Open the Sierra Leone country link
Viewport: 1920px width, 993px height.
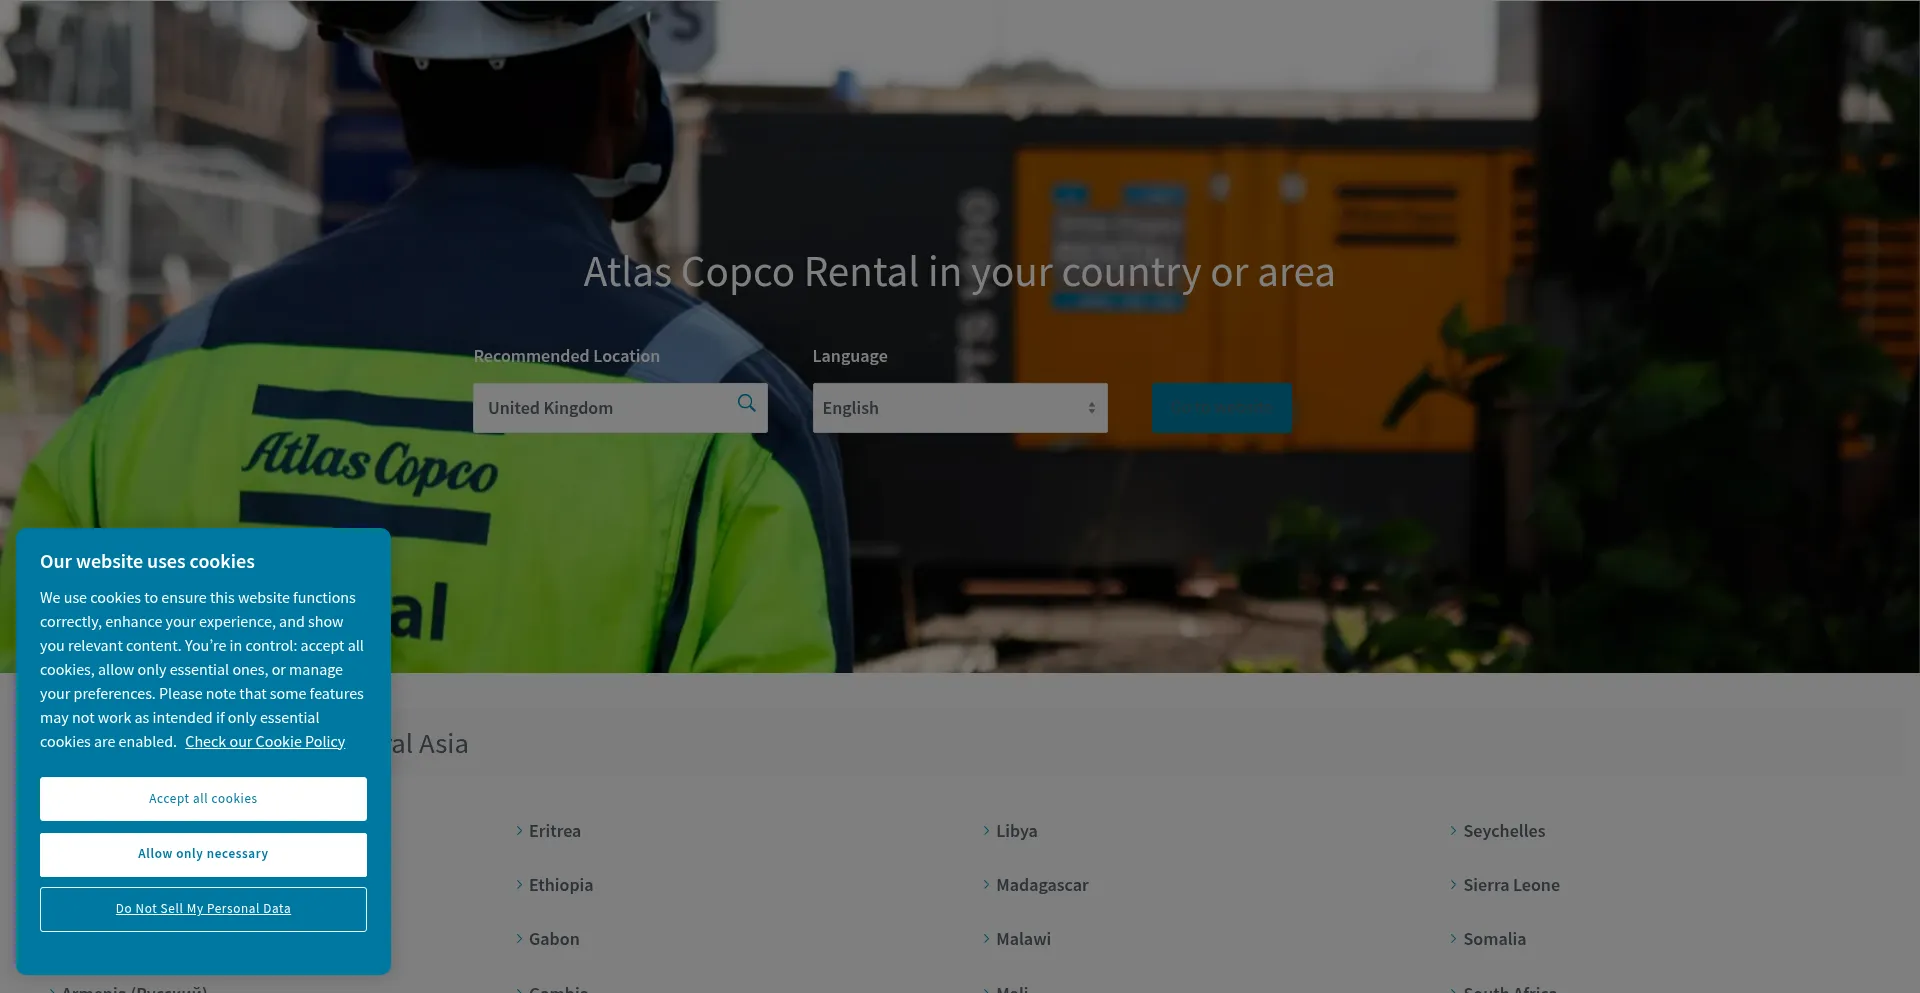(x=1511, y=885)
